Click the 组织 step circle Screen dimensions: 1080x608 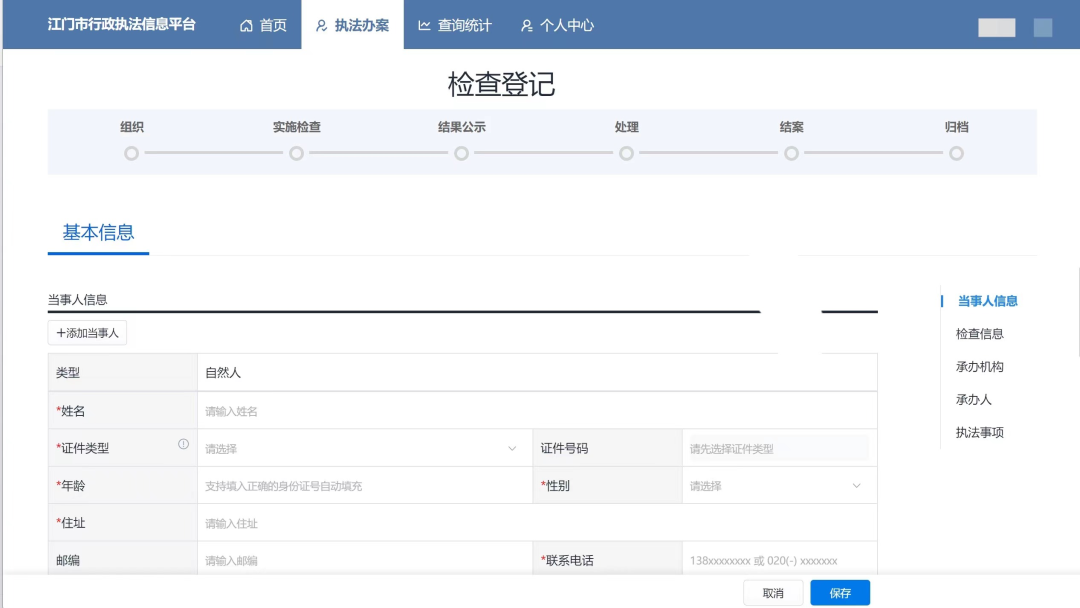pos(130,154)
